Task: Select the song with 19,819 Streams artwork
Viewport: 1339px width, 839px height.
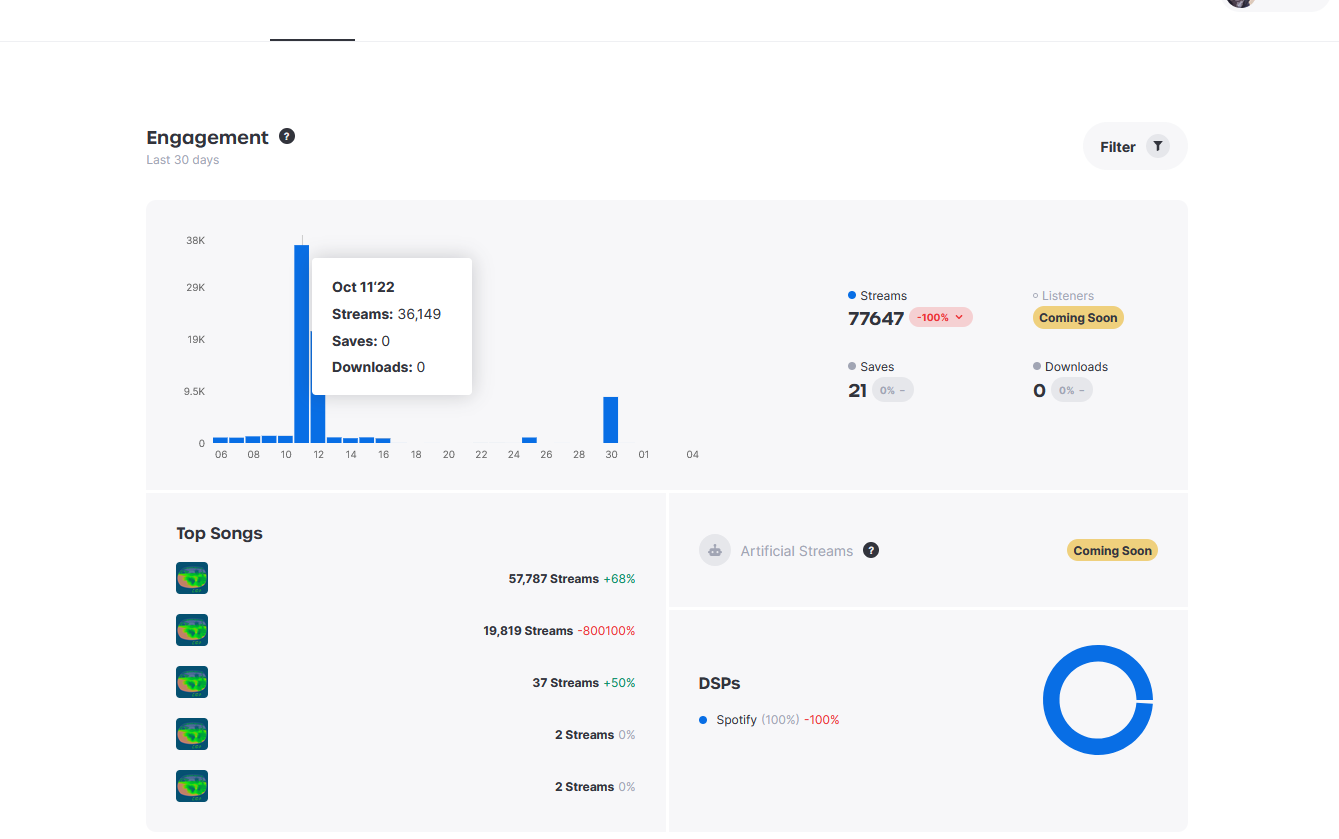Action: (x=192, y=630)
